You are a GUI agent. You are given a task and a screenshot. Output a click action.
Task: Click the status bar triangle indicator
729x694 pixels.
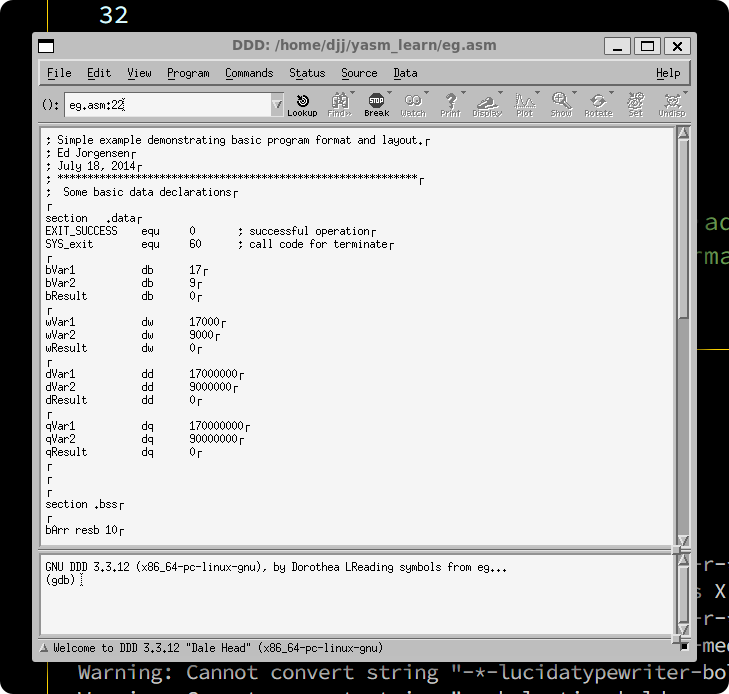tap(44, 648)
